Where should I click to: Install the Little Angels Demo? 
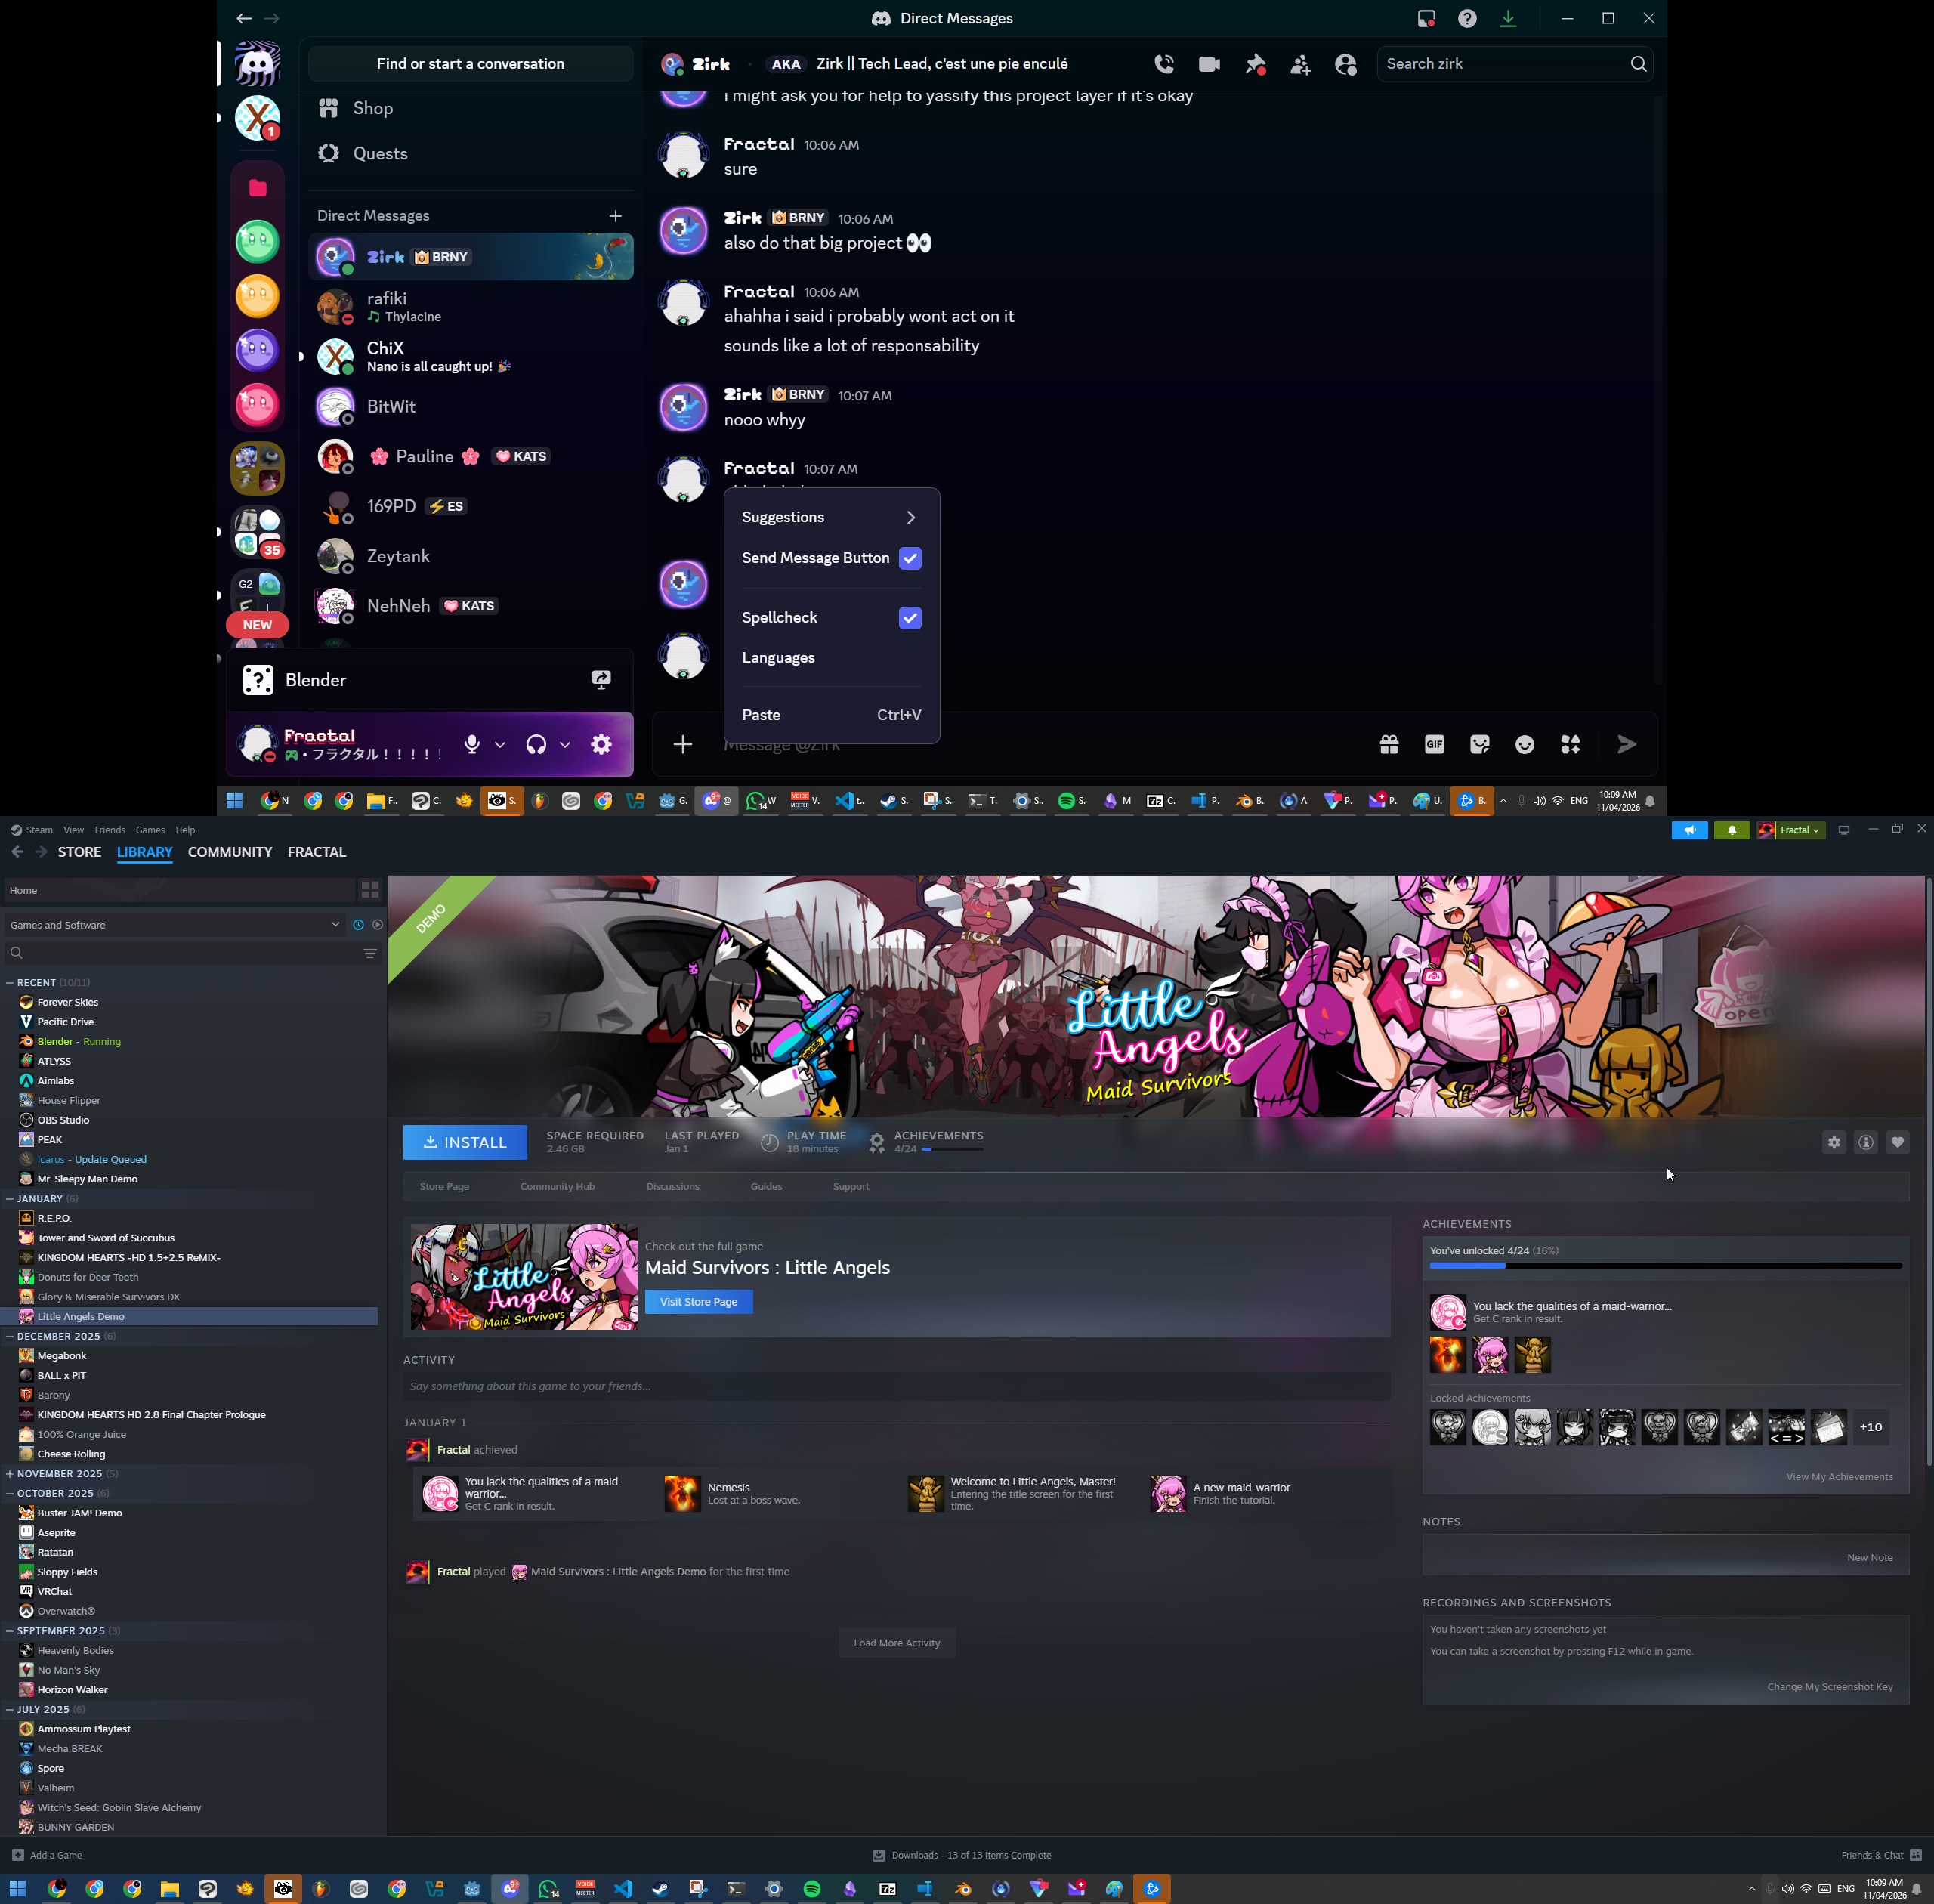point(465,1142)
